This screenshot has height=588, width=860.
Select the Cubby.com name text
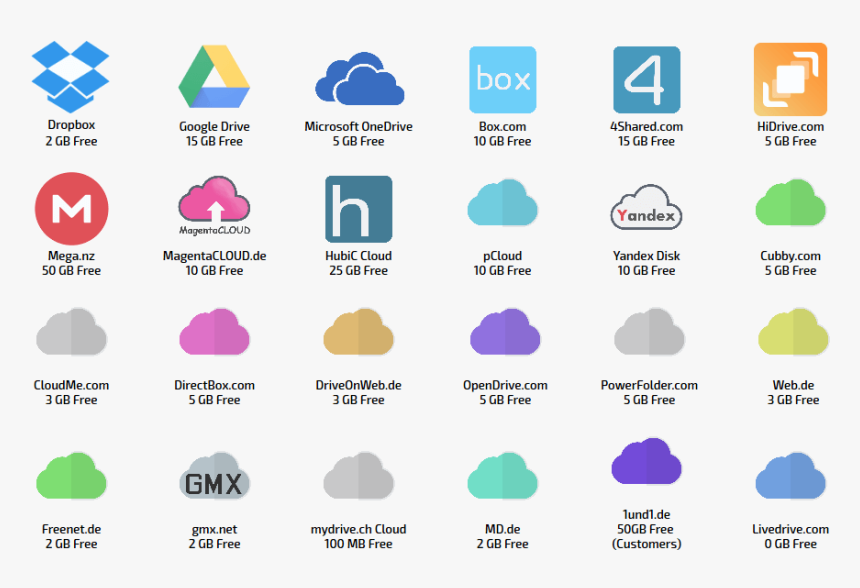tap(790, 256)
